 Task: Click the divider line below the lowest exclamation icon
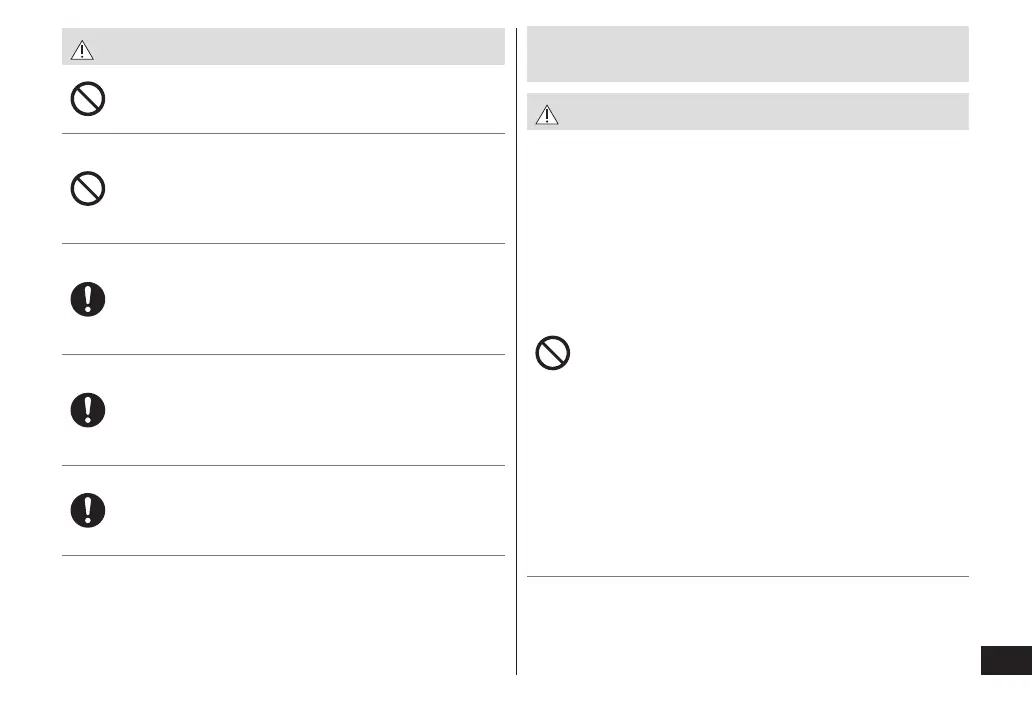tap(283, 556)
